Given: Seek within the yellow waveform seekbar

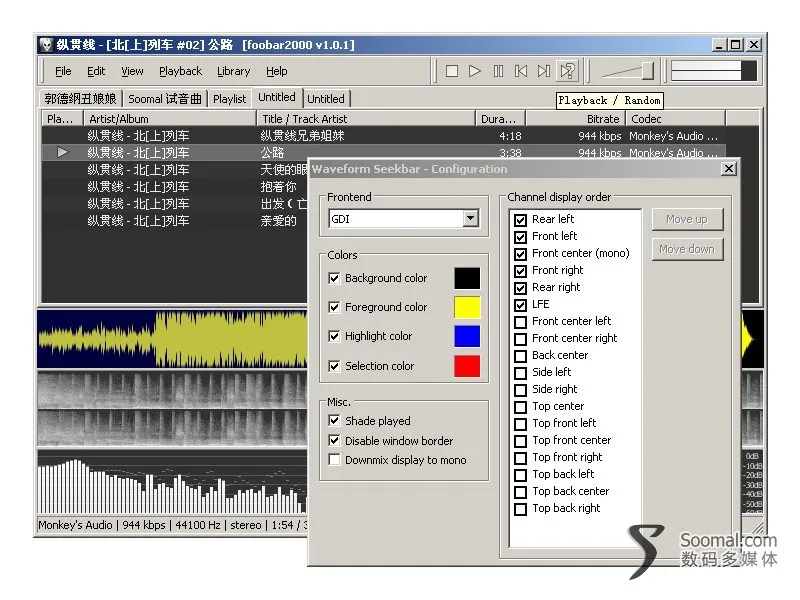Looking at the screenshot, I should (x=172, y=339).
